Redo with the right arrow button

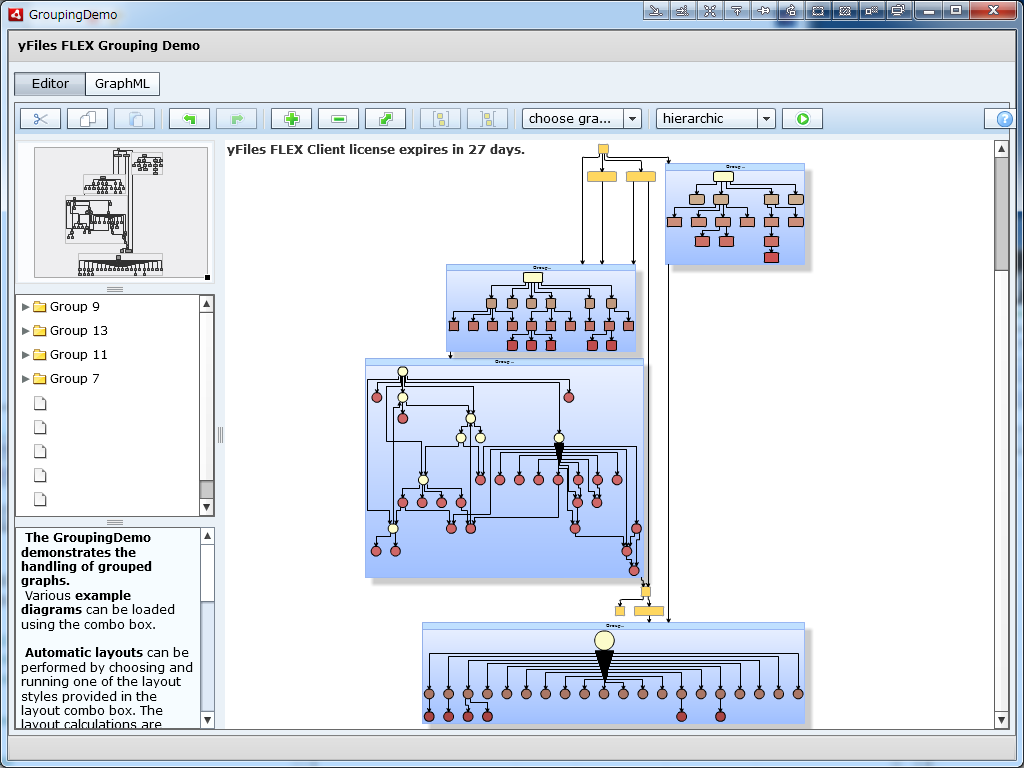coord(236,119)
